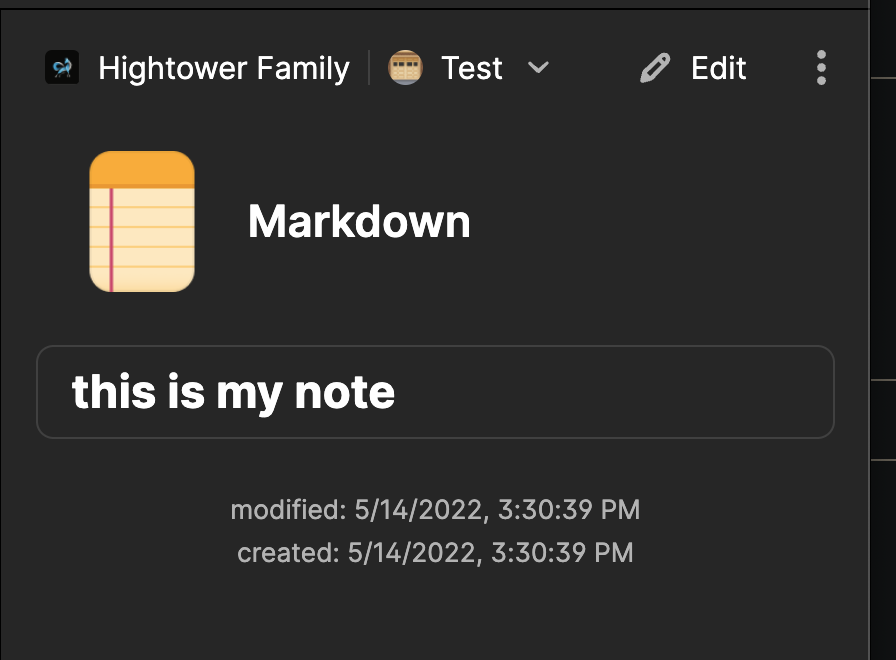The image size is (896, 660).
Task: Click the divider between Hightower Family and Test
Action: (369, 68)
